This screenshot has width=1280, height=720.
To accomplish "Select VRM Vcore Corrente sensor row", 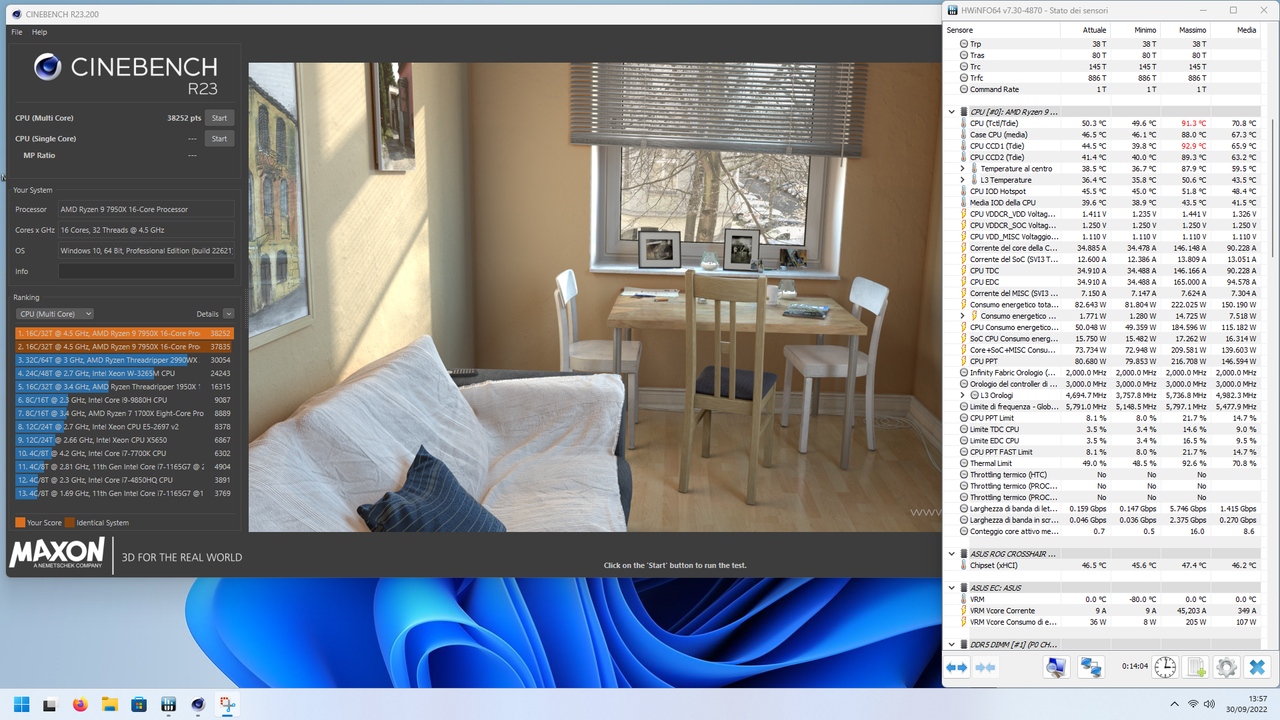I will (1103, 610).
